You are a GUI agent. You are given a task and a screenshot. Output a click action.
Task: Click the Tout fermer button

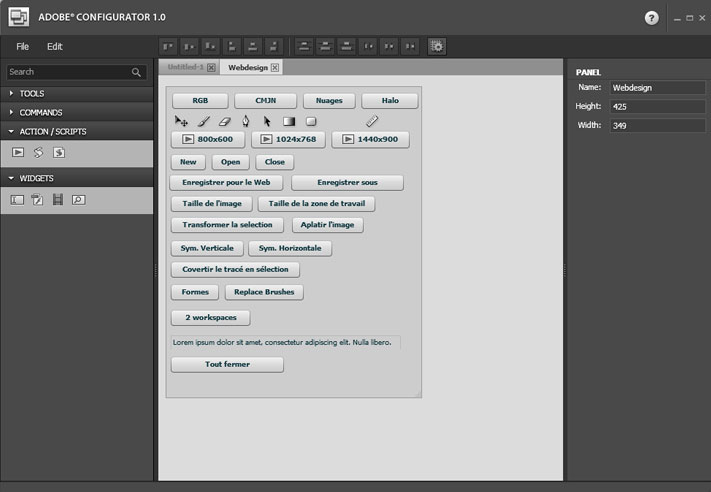tap(227, 364)
